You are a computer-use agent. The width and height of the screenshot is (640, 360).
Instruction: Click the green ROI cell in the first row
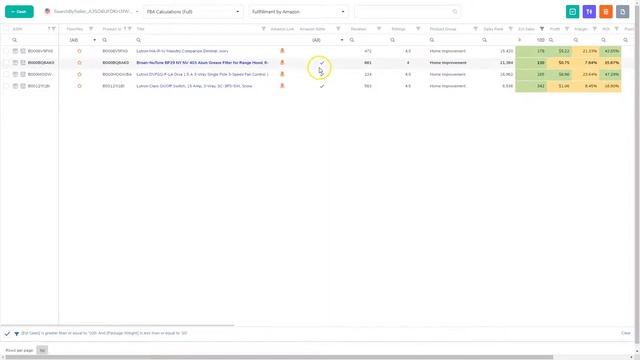(611, 51)
